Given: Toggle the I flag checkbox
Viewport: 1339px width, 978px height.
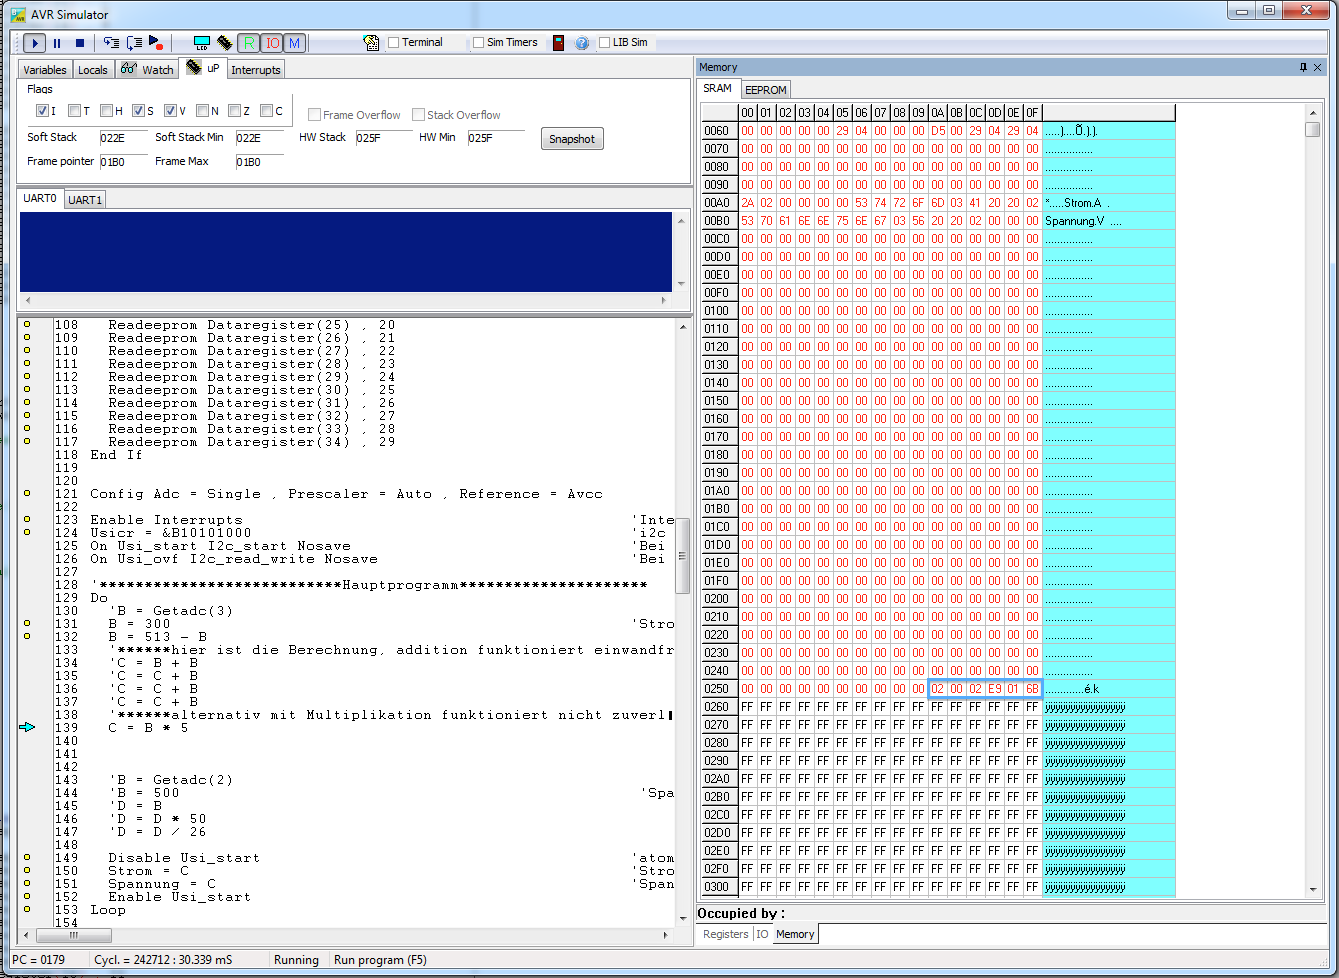Looking at the screenshot, I should point(42,111).
